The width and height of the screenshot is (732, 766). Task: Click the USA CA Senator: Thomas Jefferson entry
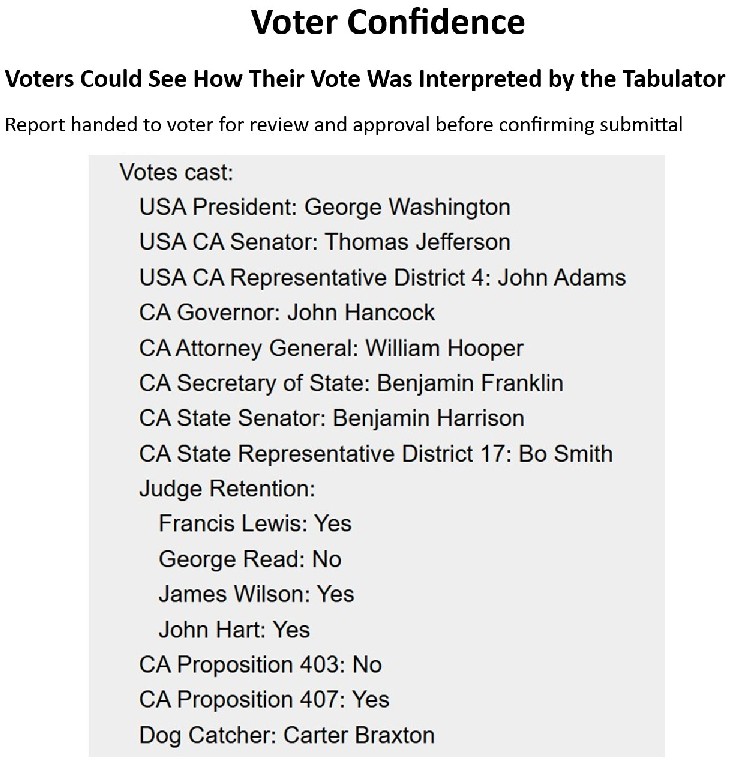click(x=325, y=242)
